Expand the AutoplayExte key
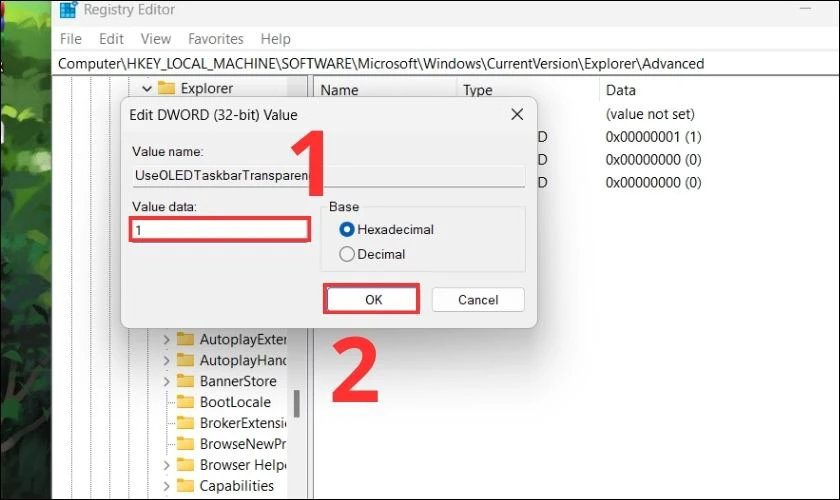840x500 pixels. point(166,340)
